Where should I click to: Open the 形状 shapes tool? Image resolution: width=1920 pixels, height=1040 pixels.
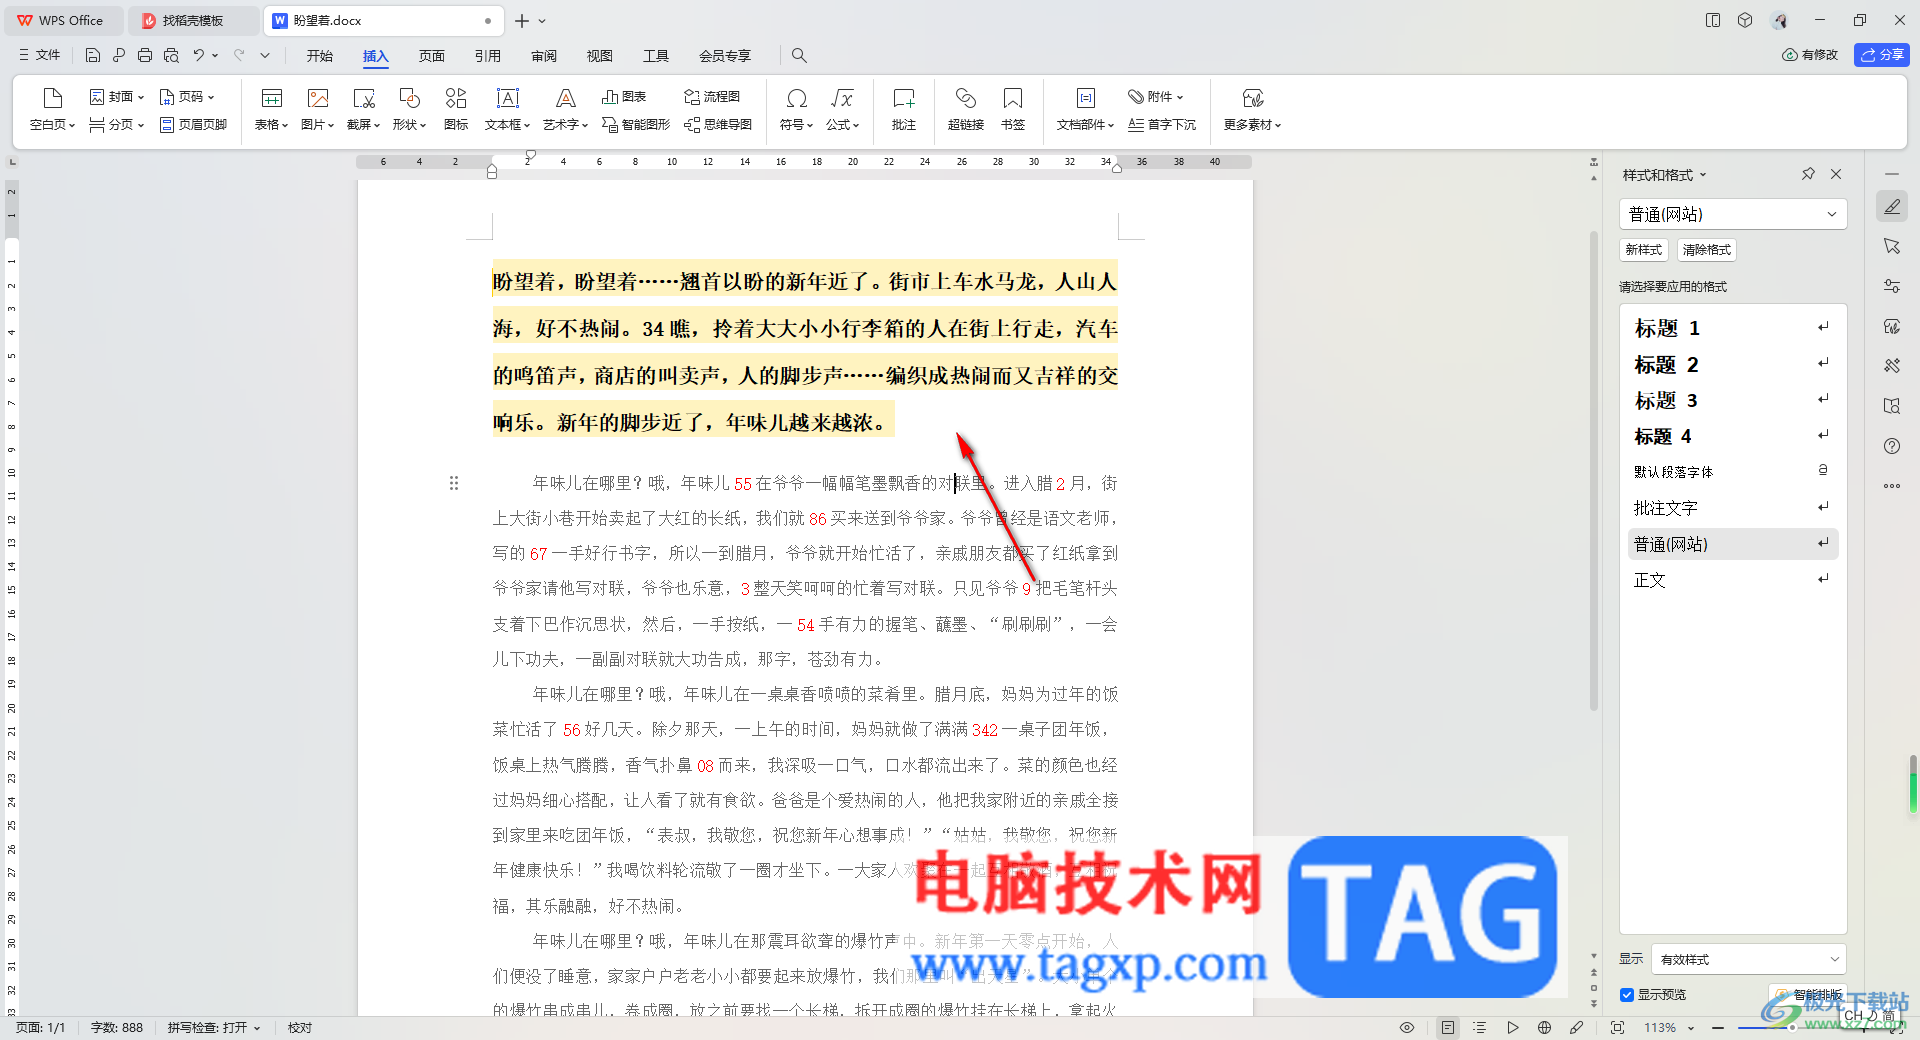click(x=409, y=109)
